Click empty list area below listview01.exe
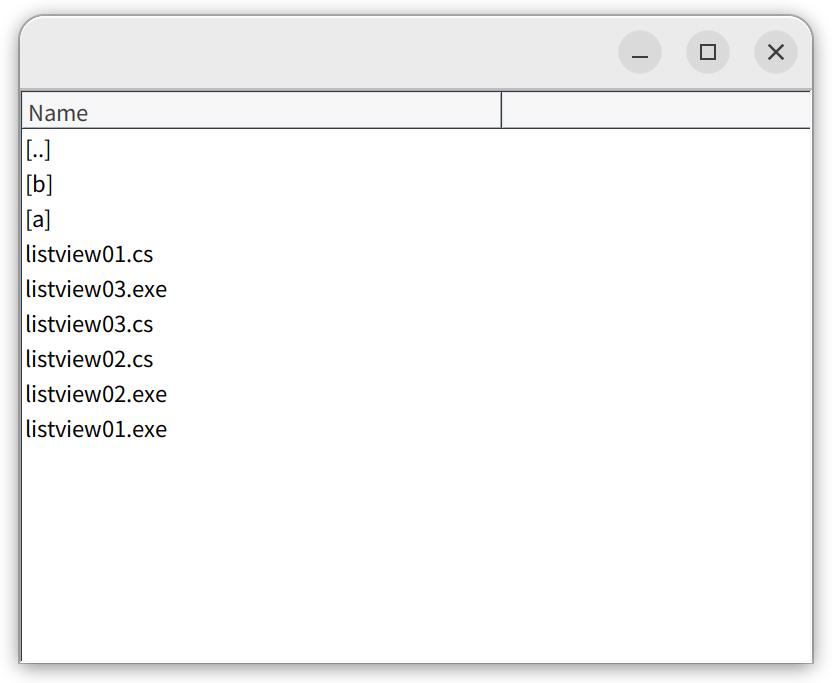Image resolution: width=832 pixels, height=683 pixels. [x=417, y=552]
